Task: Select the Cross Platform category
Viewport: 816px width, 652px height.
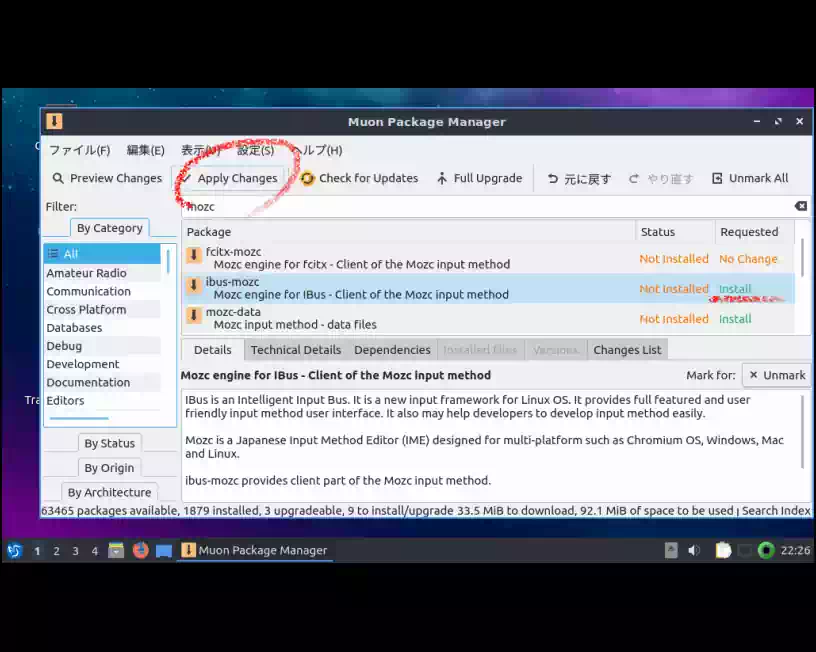Action: click(103, 310)
